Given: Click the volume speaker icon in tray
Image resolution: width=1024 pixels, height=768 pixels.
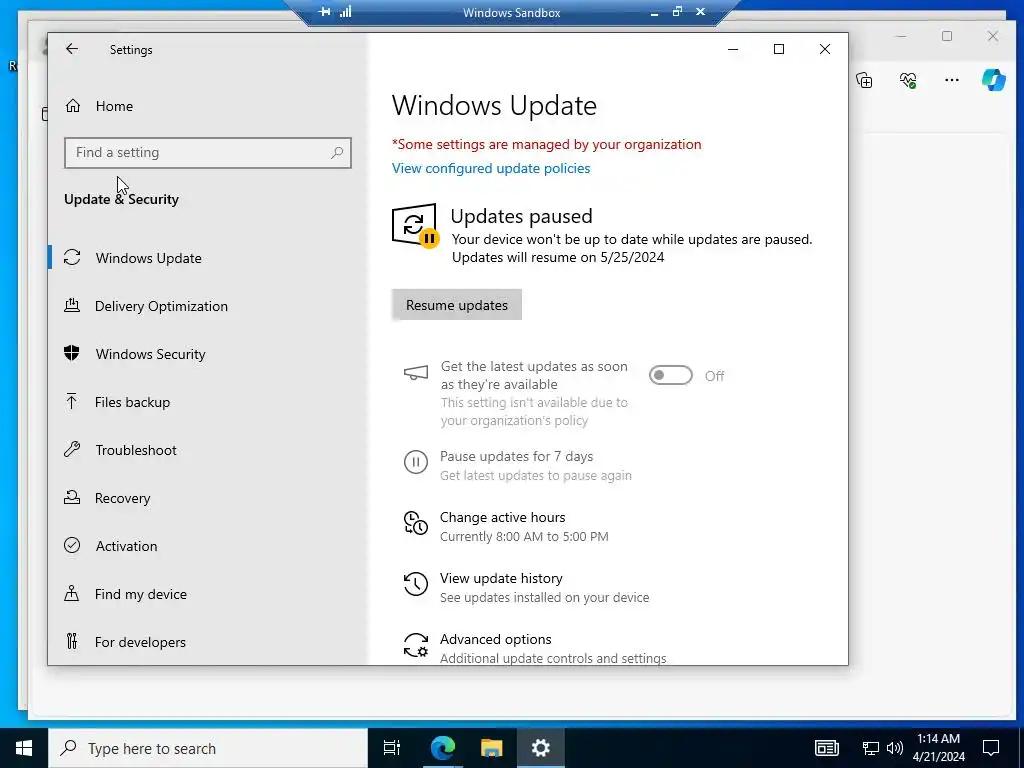Looking at the screenshot, I should click(895, 748).
